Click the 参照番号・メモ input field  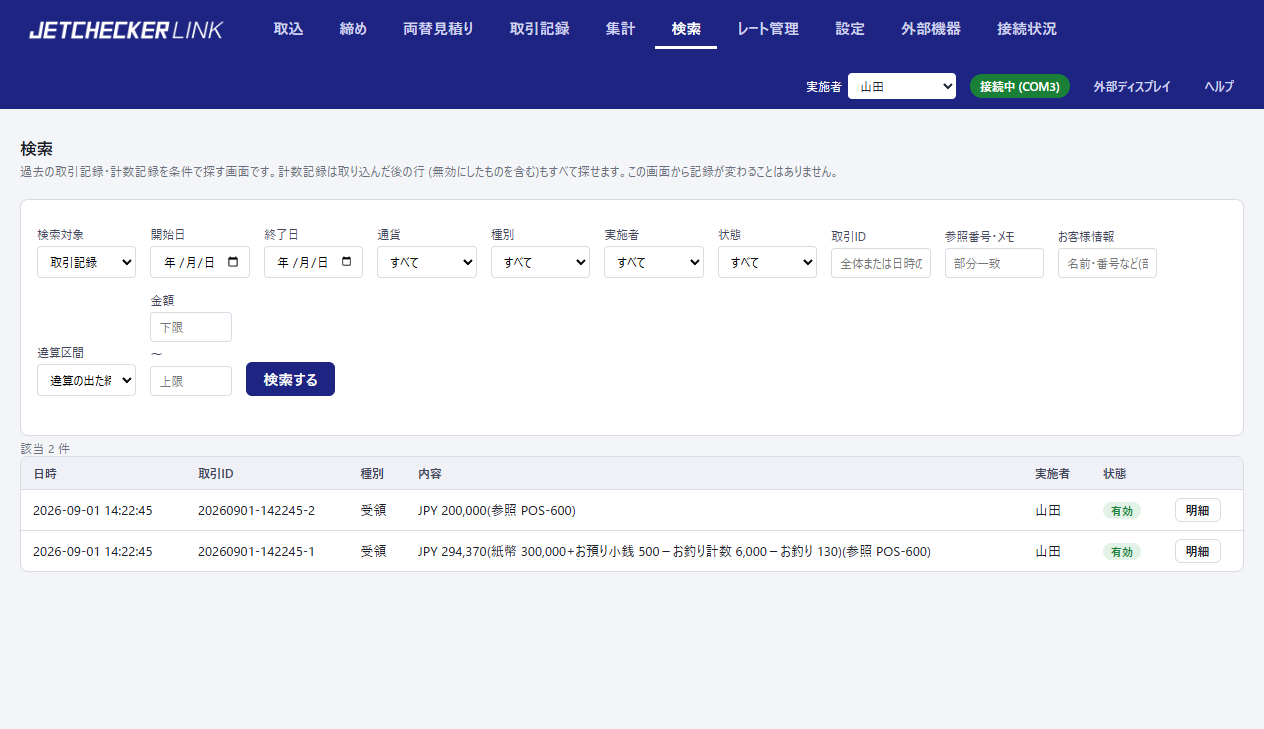coord(994,263)
